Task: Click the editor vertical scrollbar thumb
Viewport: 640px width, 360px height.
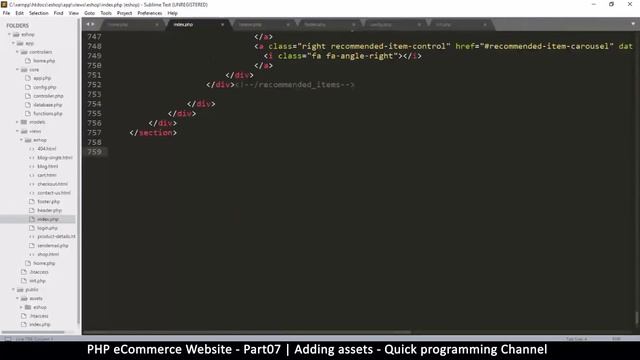Action: pyautogui.click(x=636, y=319)
